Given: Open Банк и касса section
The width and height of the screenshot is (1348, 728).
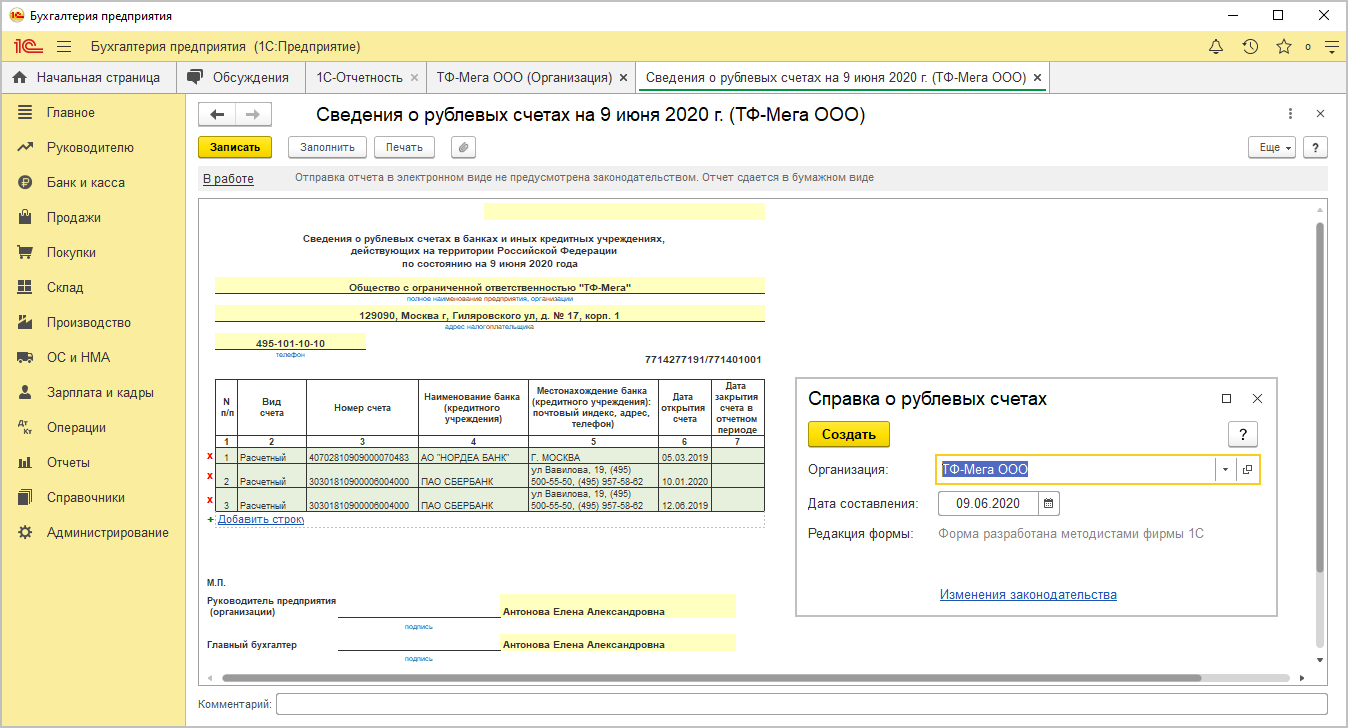Looking at the screenshot, I should point(85,183).
